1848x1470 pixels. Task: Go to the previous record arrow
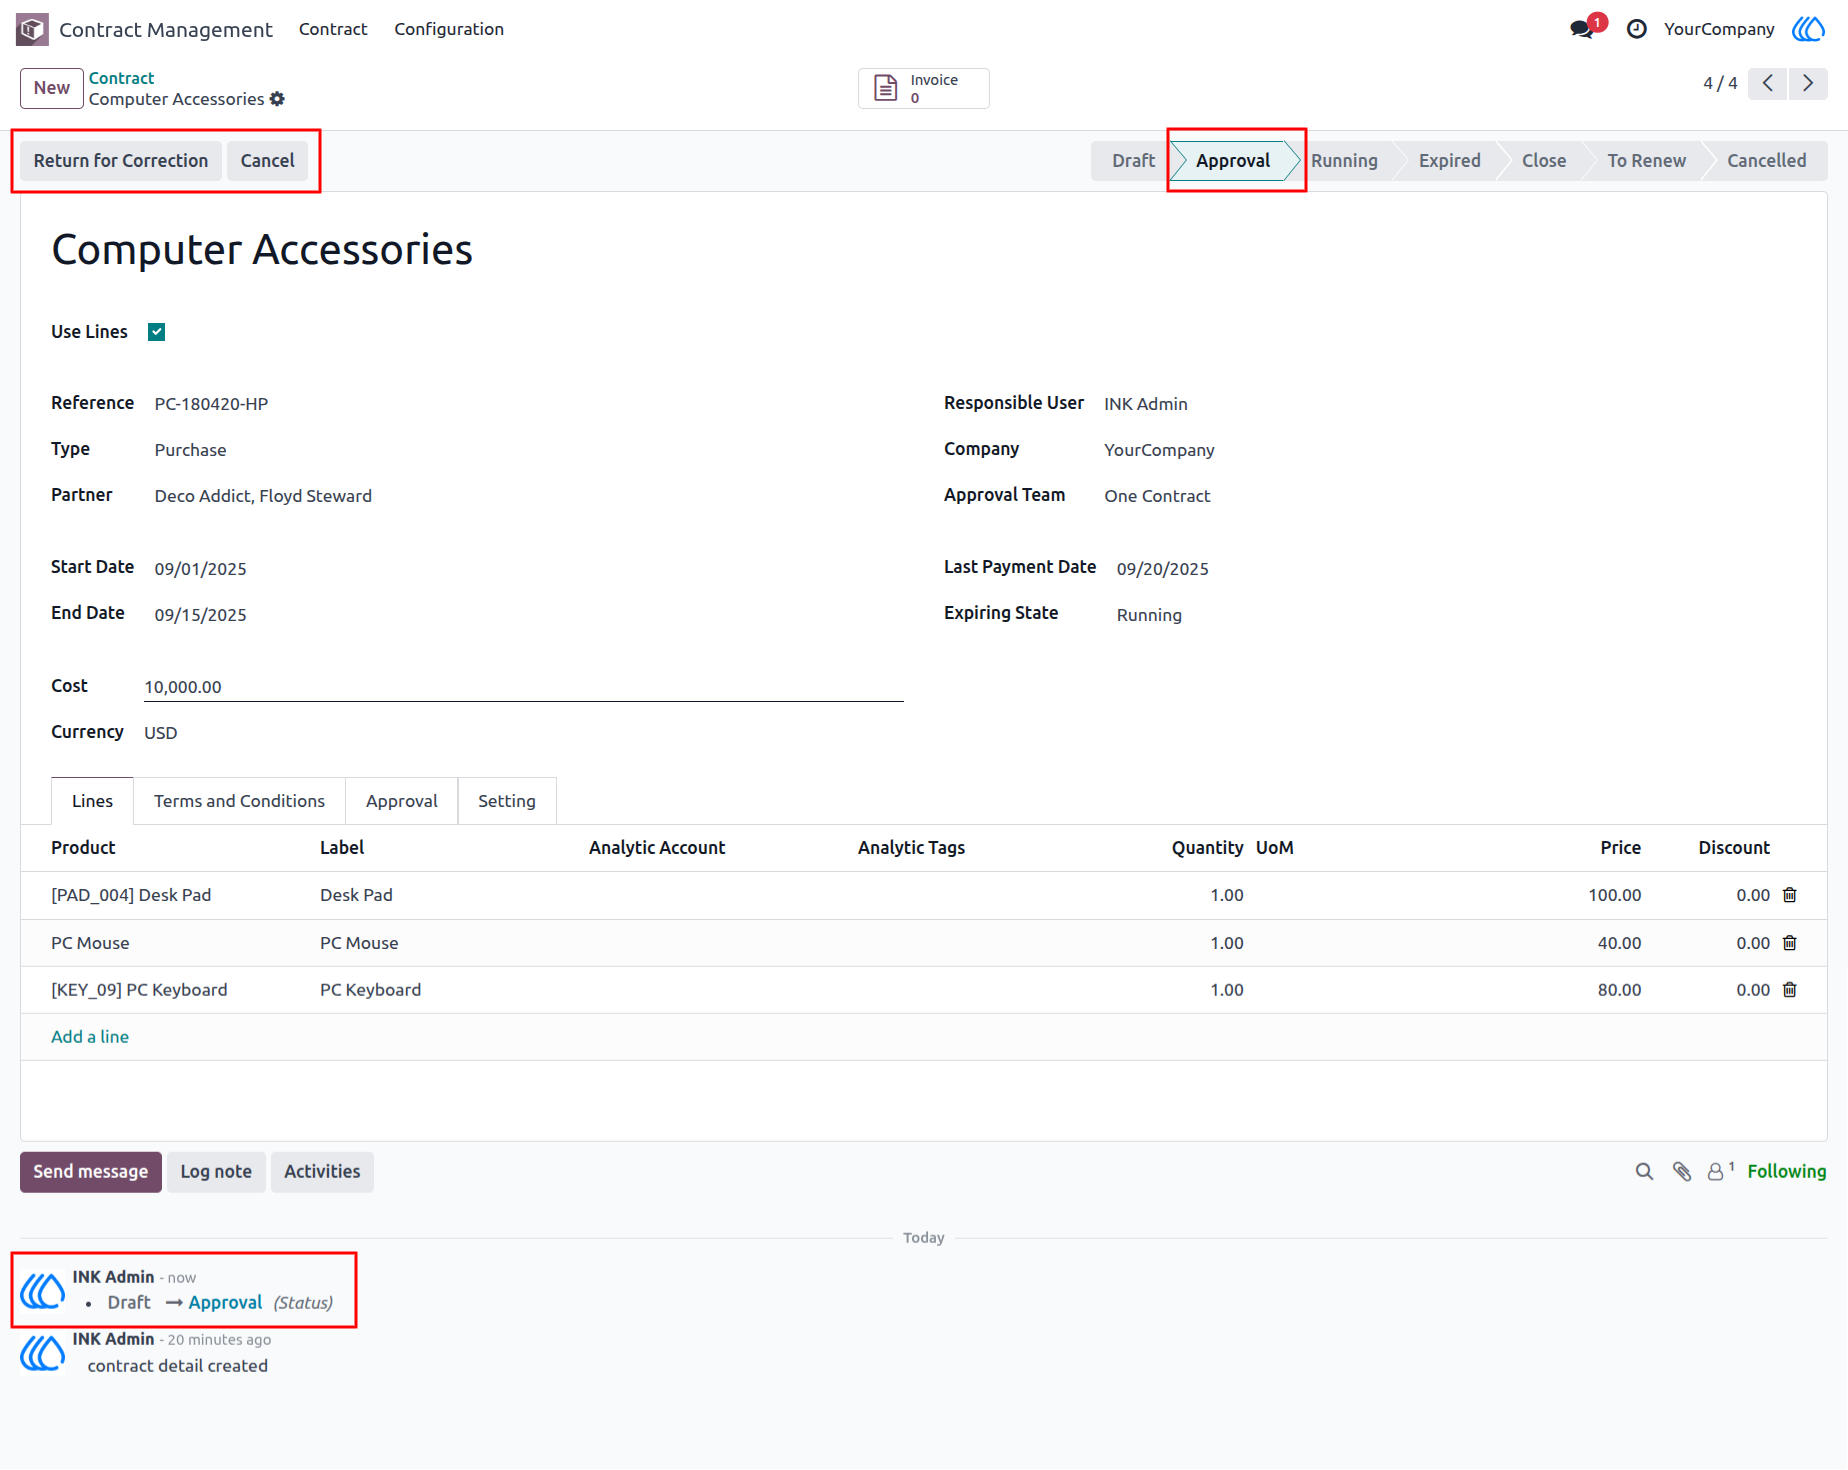pyautogui.click(x=1768, y=83)
